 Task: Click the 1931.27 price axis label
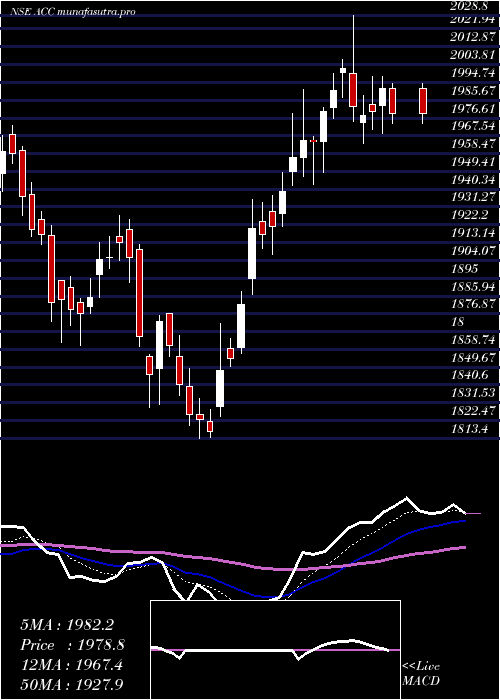(x=474, y=197)
